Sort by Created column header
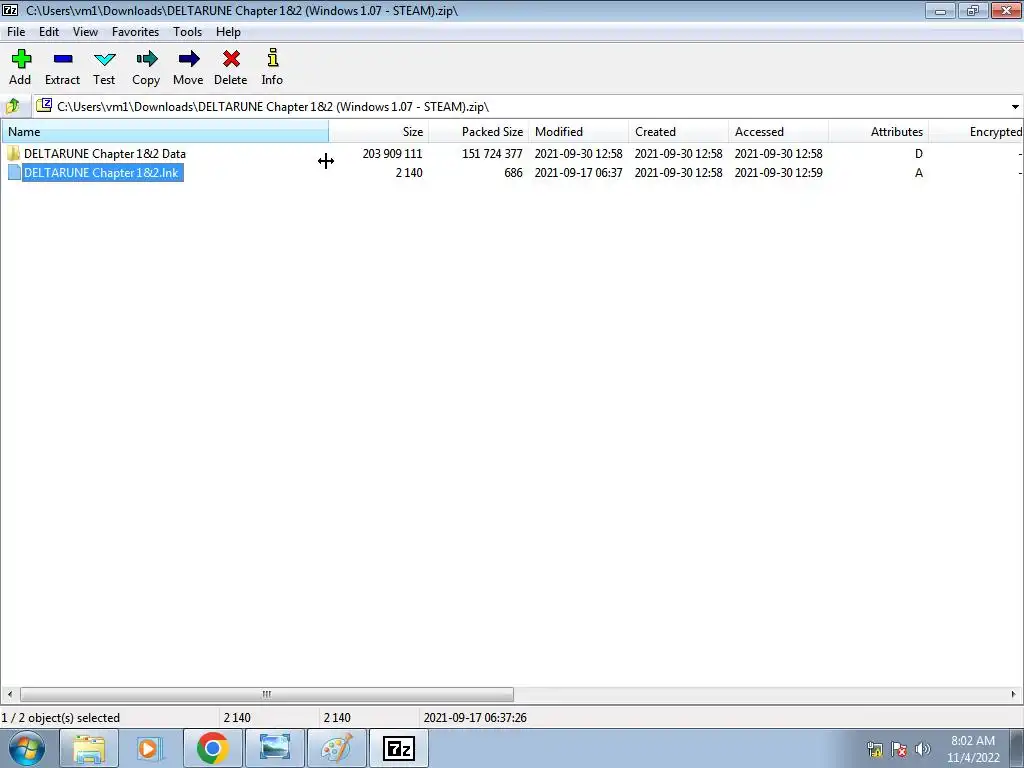 click(x=679, y=131)
